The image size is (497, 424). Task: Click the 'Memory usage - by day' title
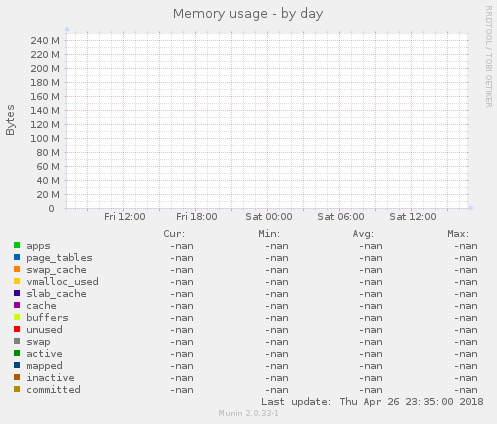[248, 14]
